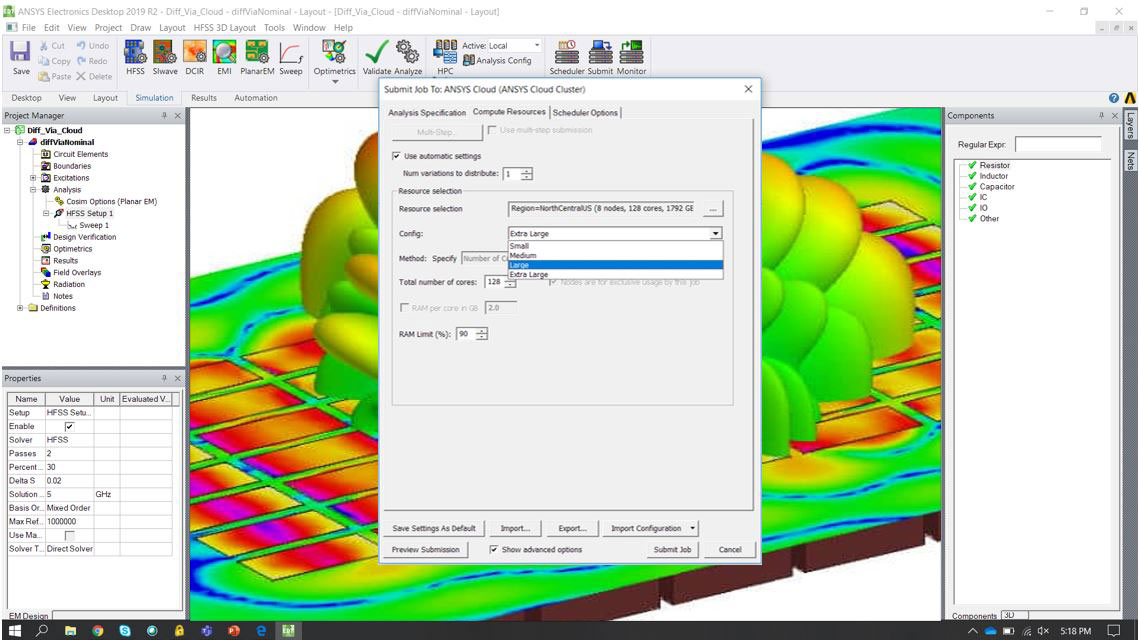1139x640 pixels.
Task: Toggle the Enable checkbox in Properties
Action: [x=69, y=426]
